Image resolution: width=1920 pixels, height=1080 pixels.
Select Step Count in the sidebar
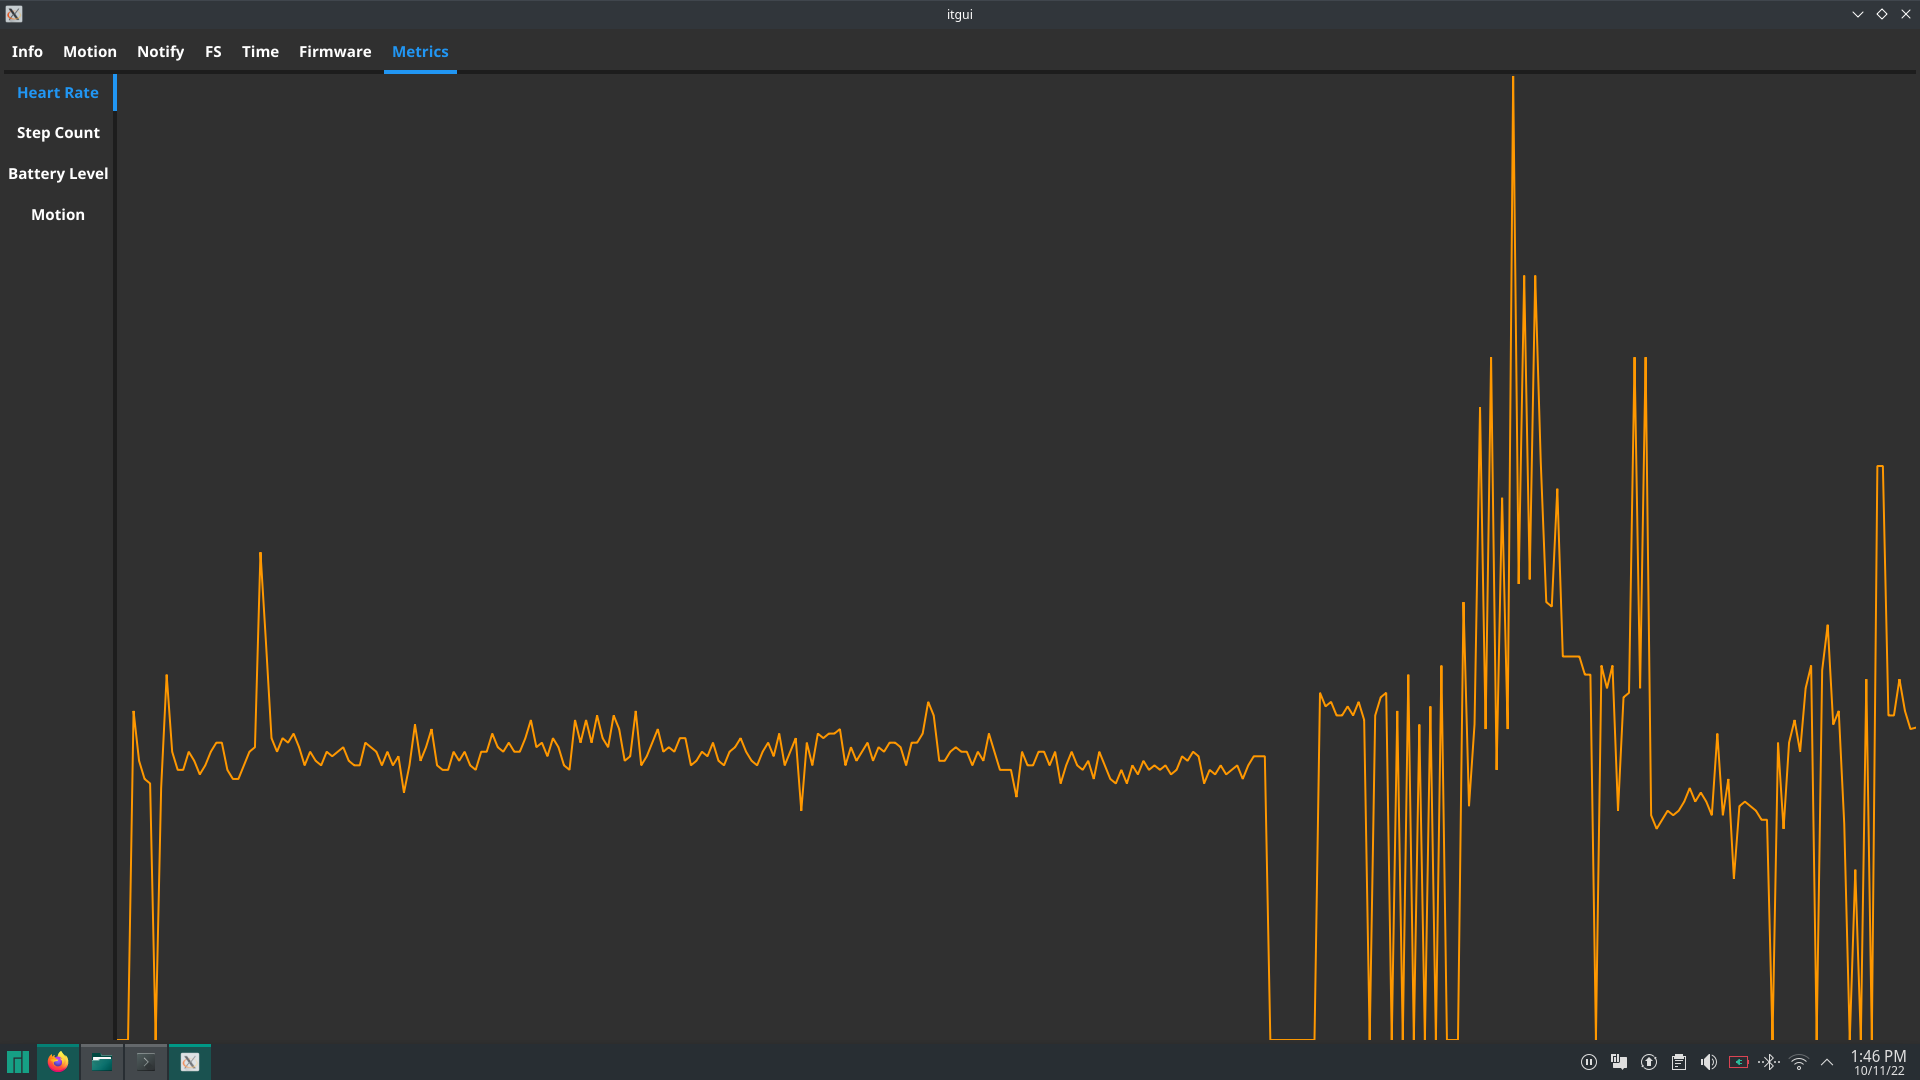pyautogui.click(x=58, y=133)
